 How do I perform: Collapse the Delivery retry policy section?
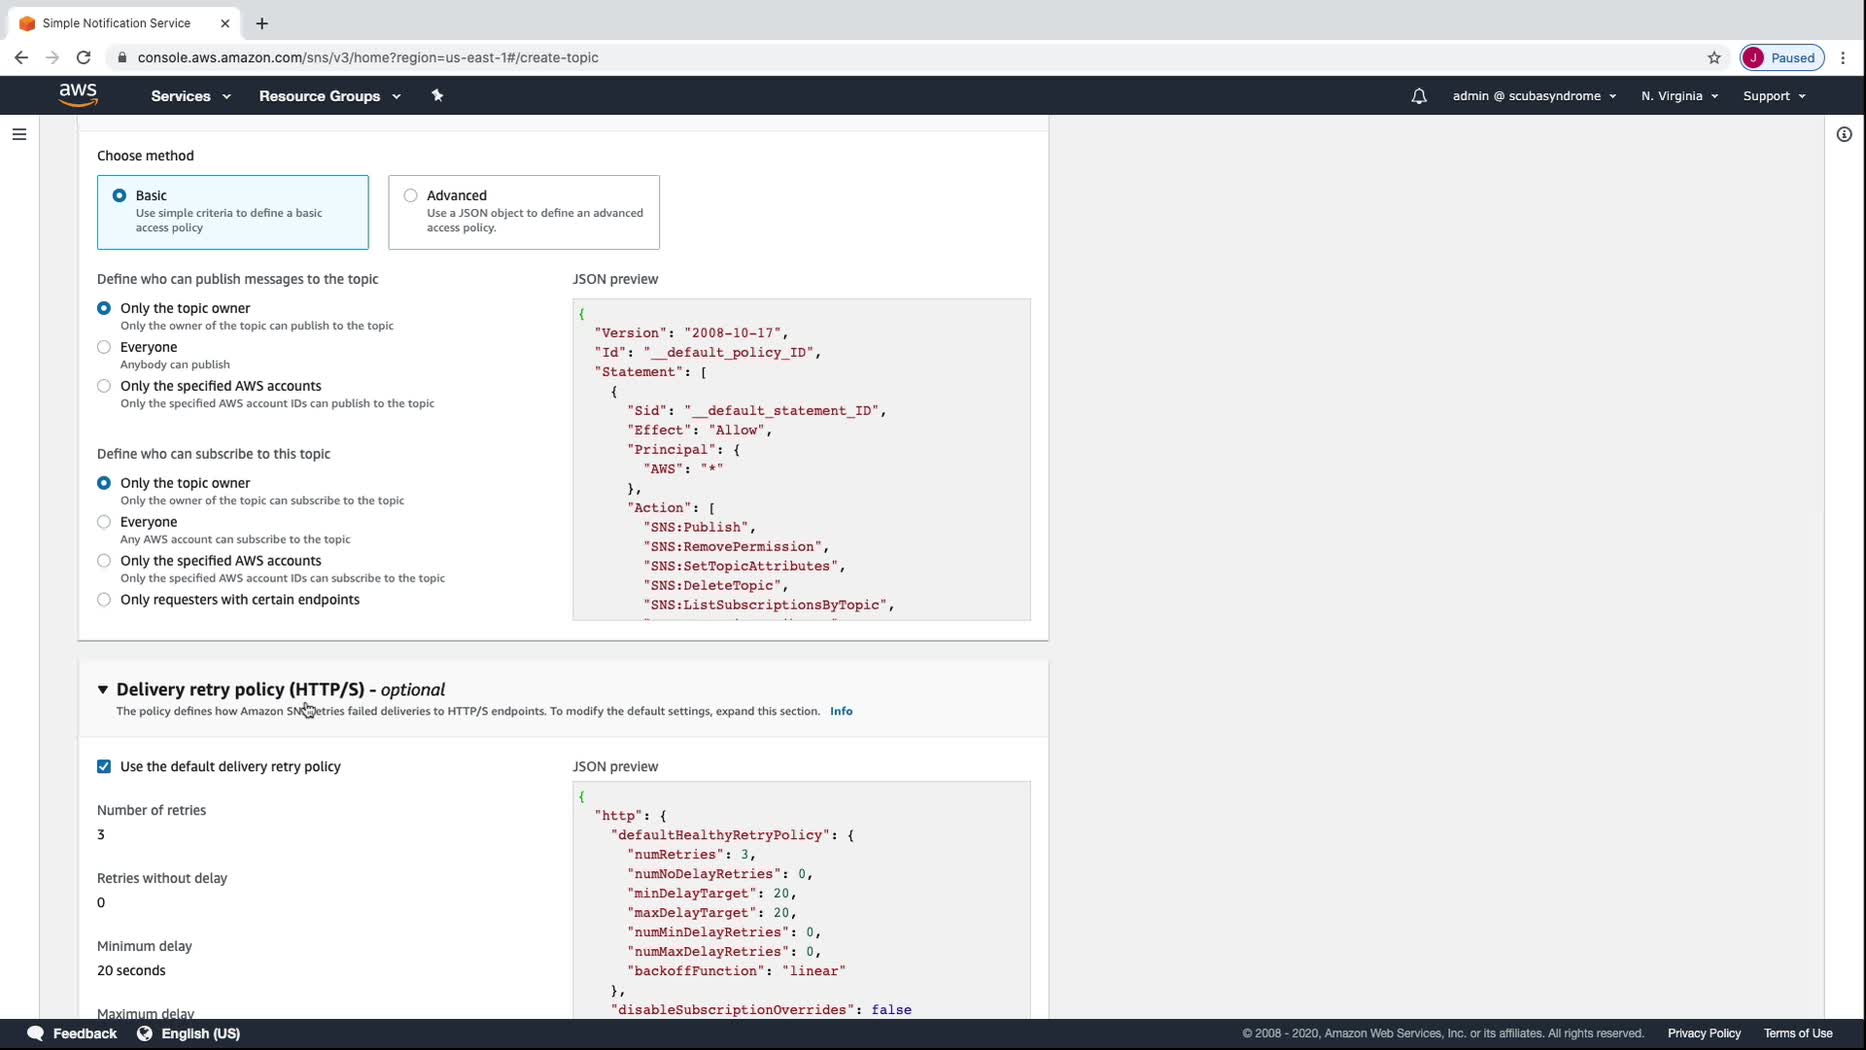102,690
